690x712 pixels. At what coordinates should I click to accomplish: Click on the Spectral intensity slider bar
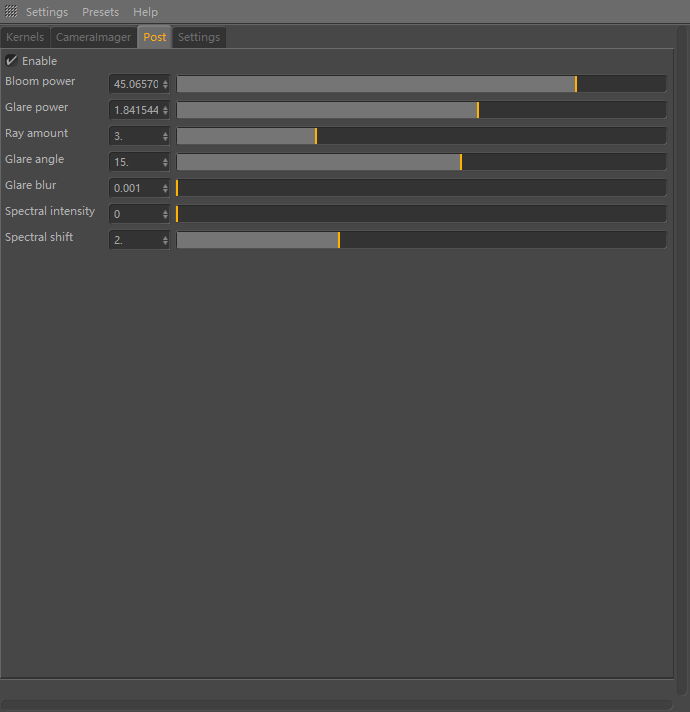pos(421,213)
